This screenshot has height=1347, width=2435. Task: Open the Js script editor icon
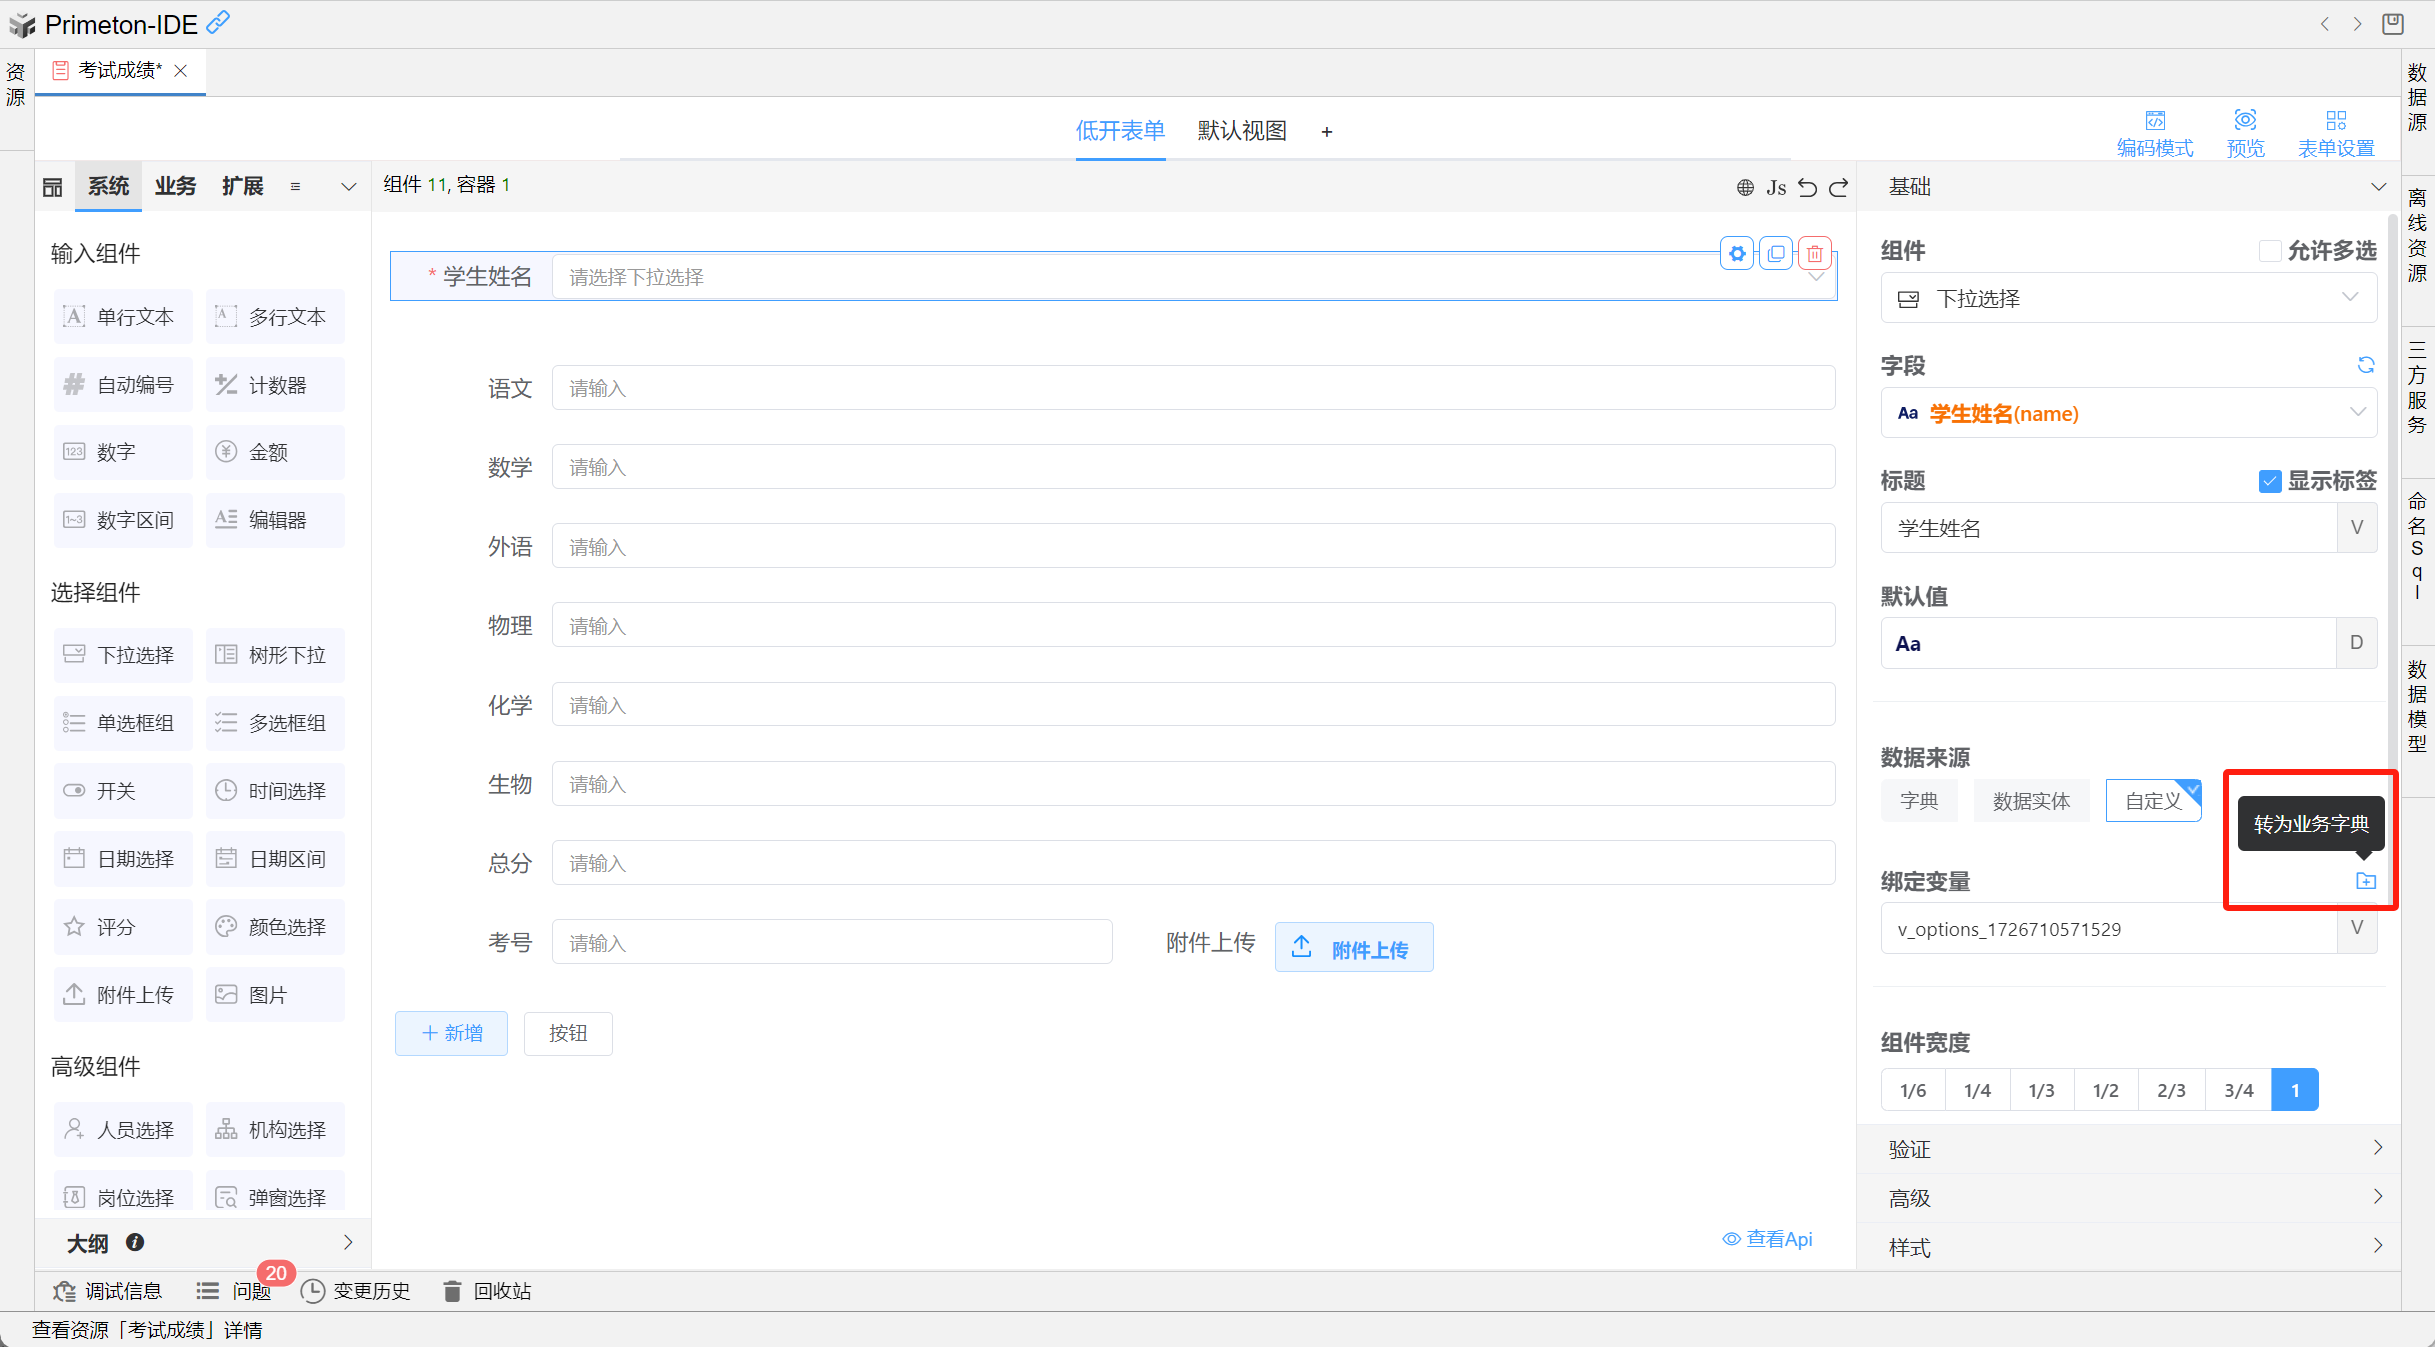[1775, 187]
